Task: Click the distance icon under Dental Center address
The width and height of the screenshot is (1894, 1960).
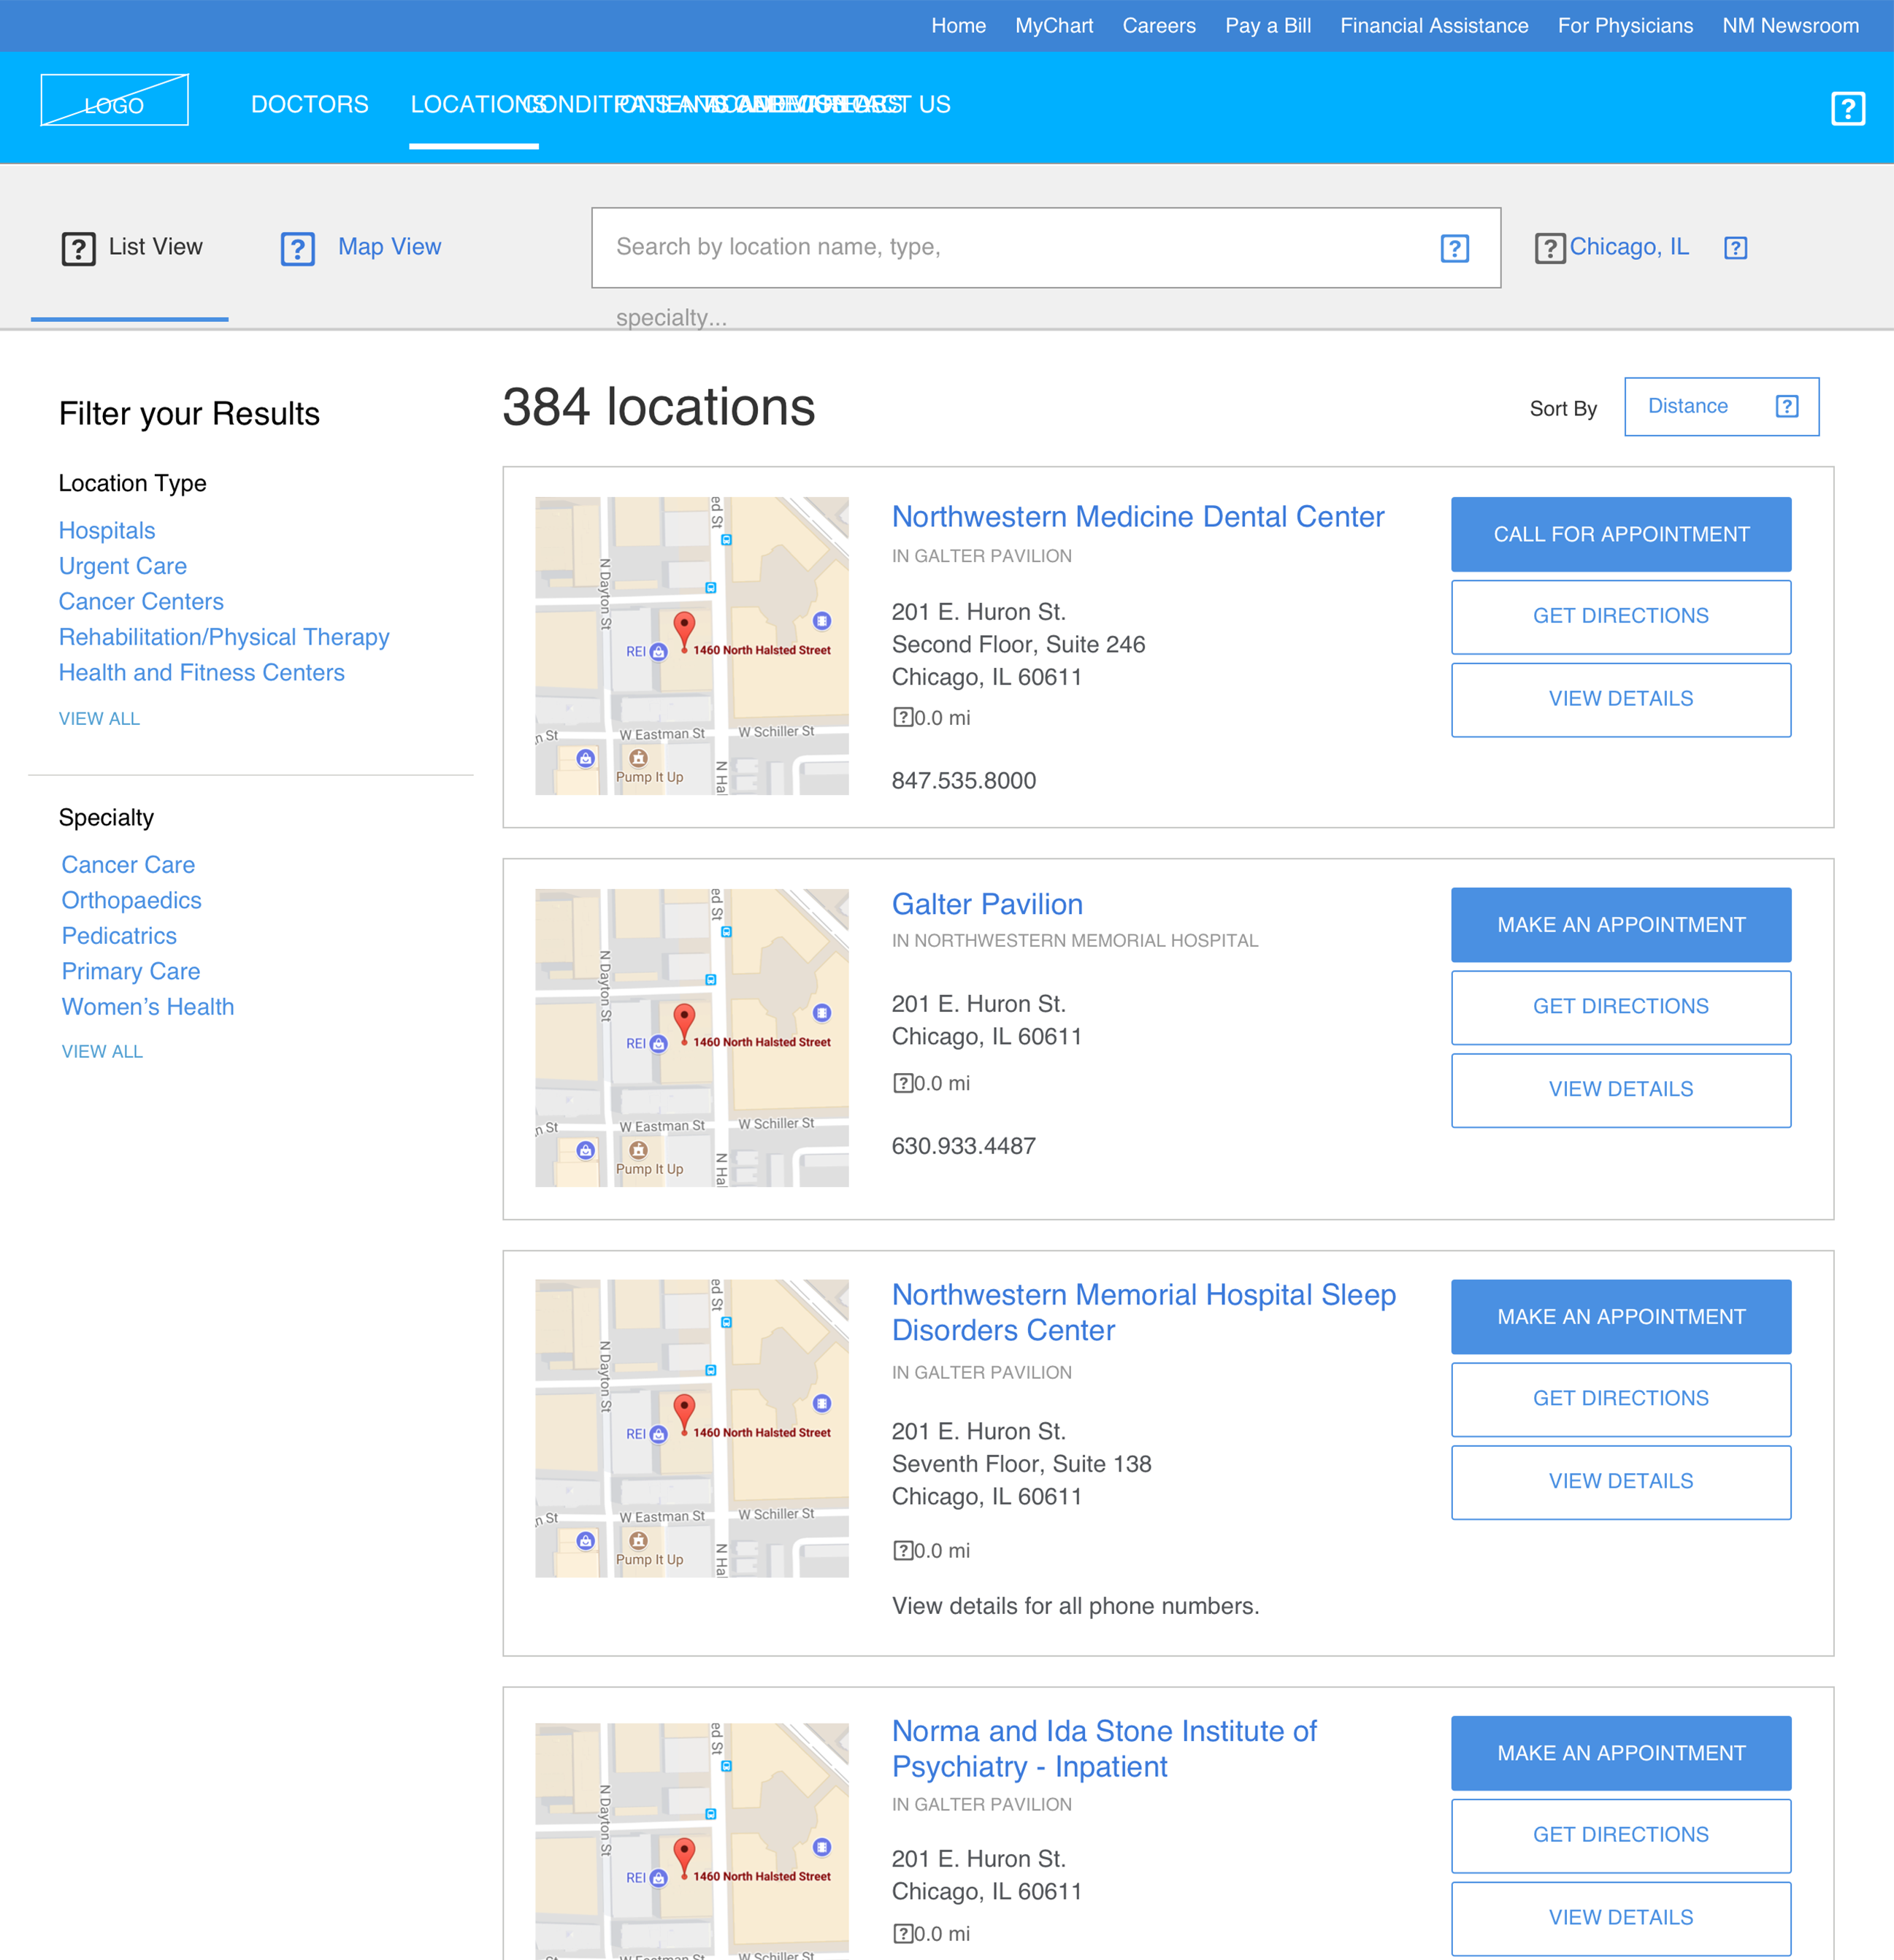Action: [x=902, y=717]
